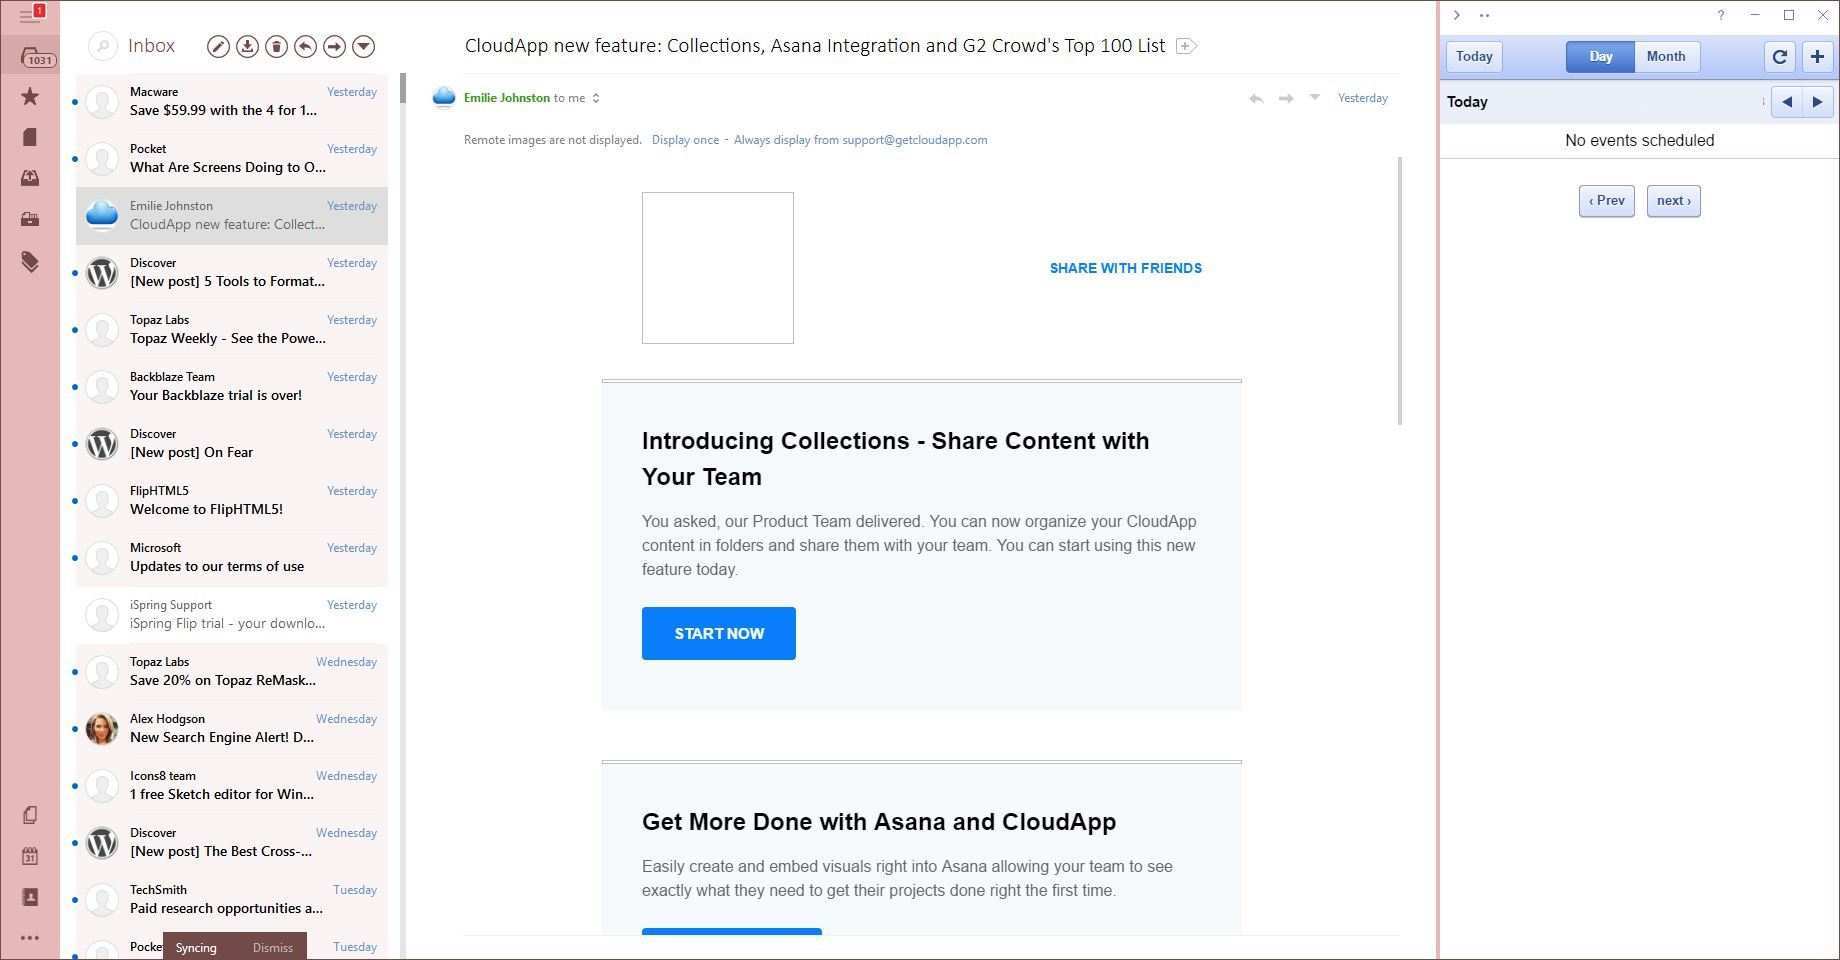Switch the calendar to the Month view
This screenshot has height=960, width=1840.
1666,56
